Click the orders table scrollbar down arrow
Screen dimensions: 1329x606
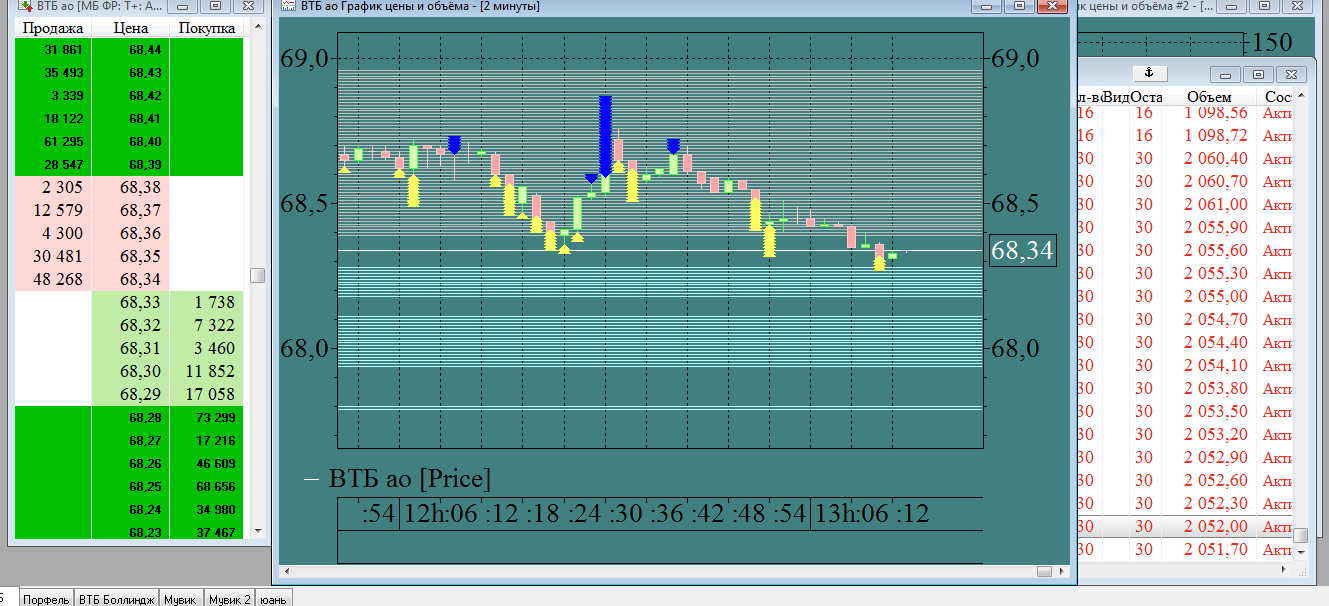1300,553
